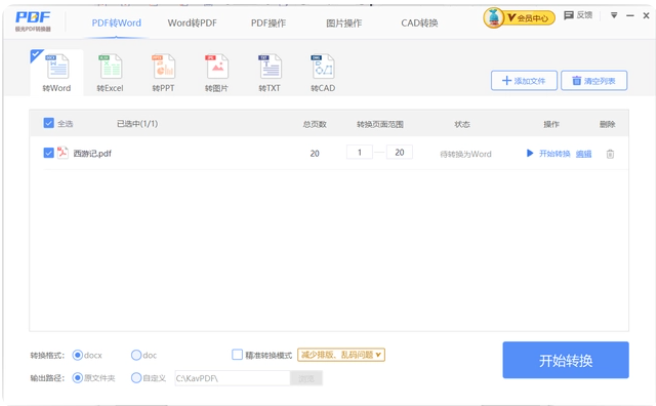The height and width of the screenshot is (406, 656).
Task: Pick the 转PPT conversion icon
Action: (x=162, y=68)
